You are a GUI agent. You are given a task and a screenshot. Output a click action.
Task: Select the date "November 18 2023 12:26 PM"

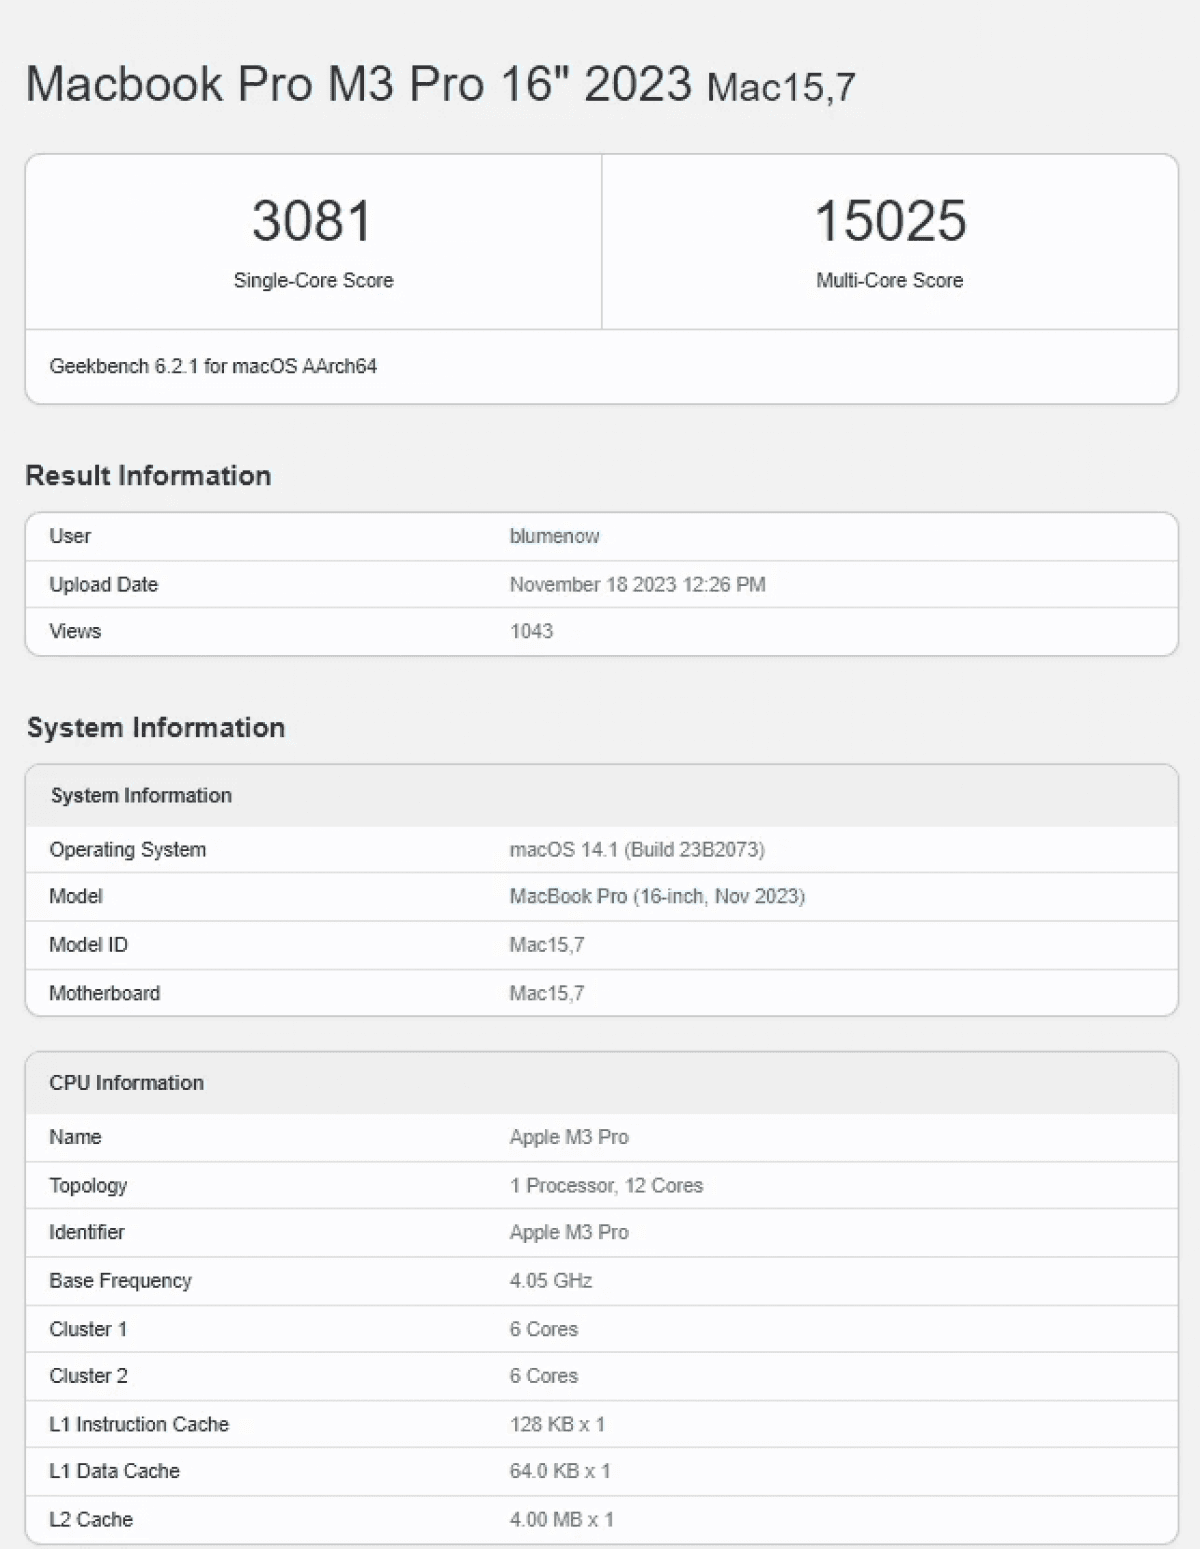(x=637, y=584)
